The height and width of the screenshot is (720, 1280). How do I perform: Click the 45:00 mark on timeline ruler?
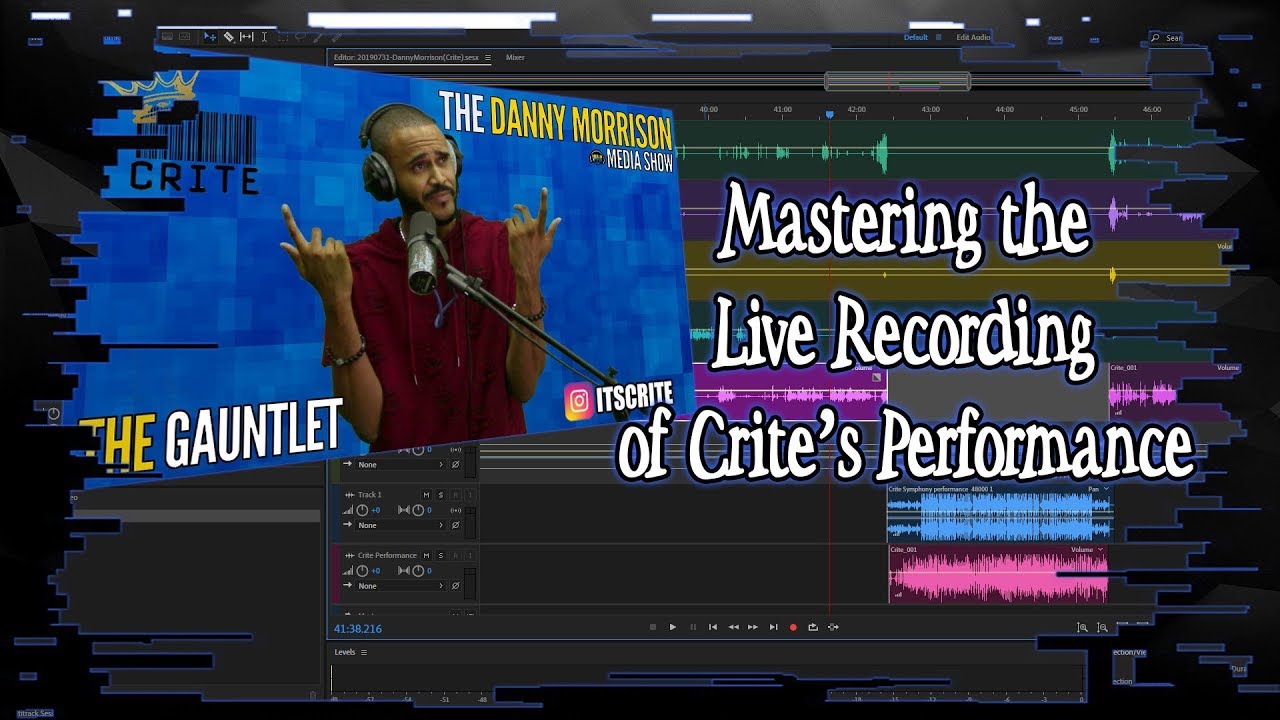point(1078,109)
